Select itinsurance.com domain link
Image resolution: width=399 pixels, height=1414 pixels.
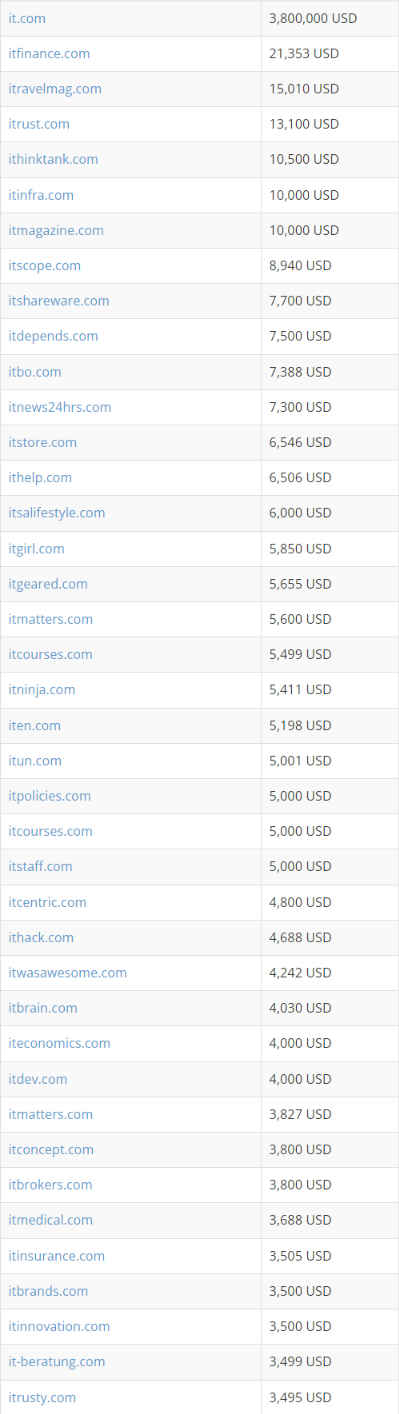pyautogui.click(x=57, y=1256)
